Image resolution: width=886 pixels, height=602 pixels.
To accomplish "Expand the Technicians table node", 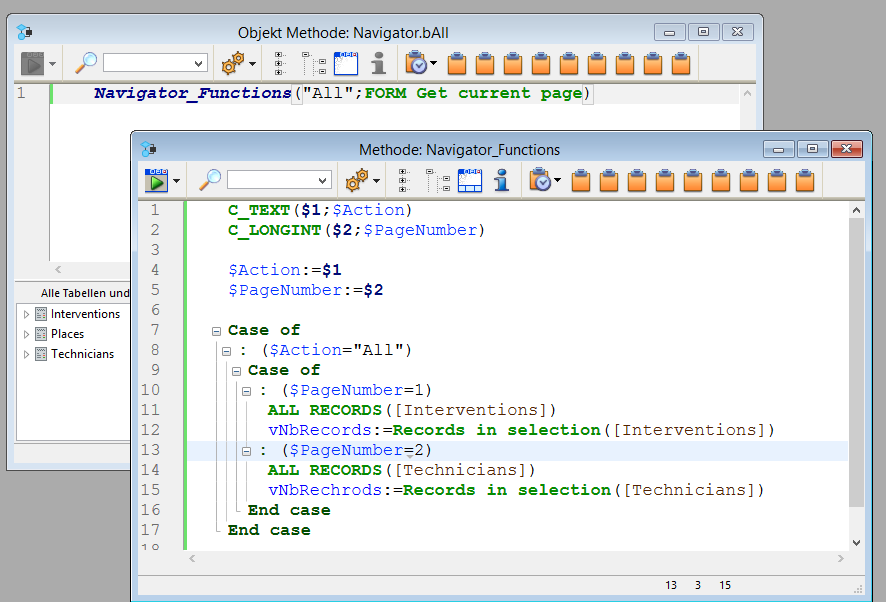I will [x=27, y=354].
